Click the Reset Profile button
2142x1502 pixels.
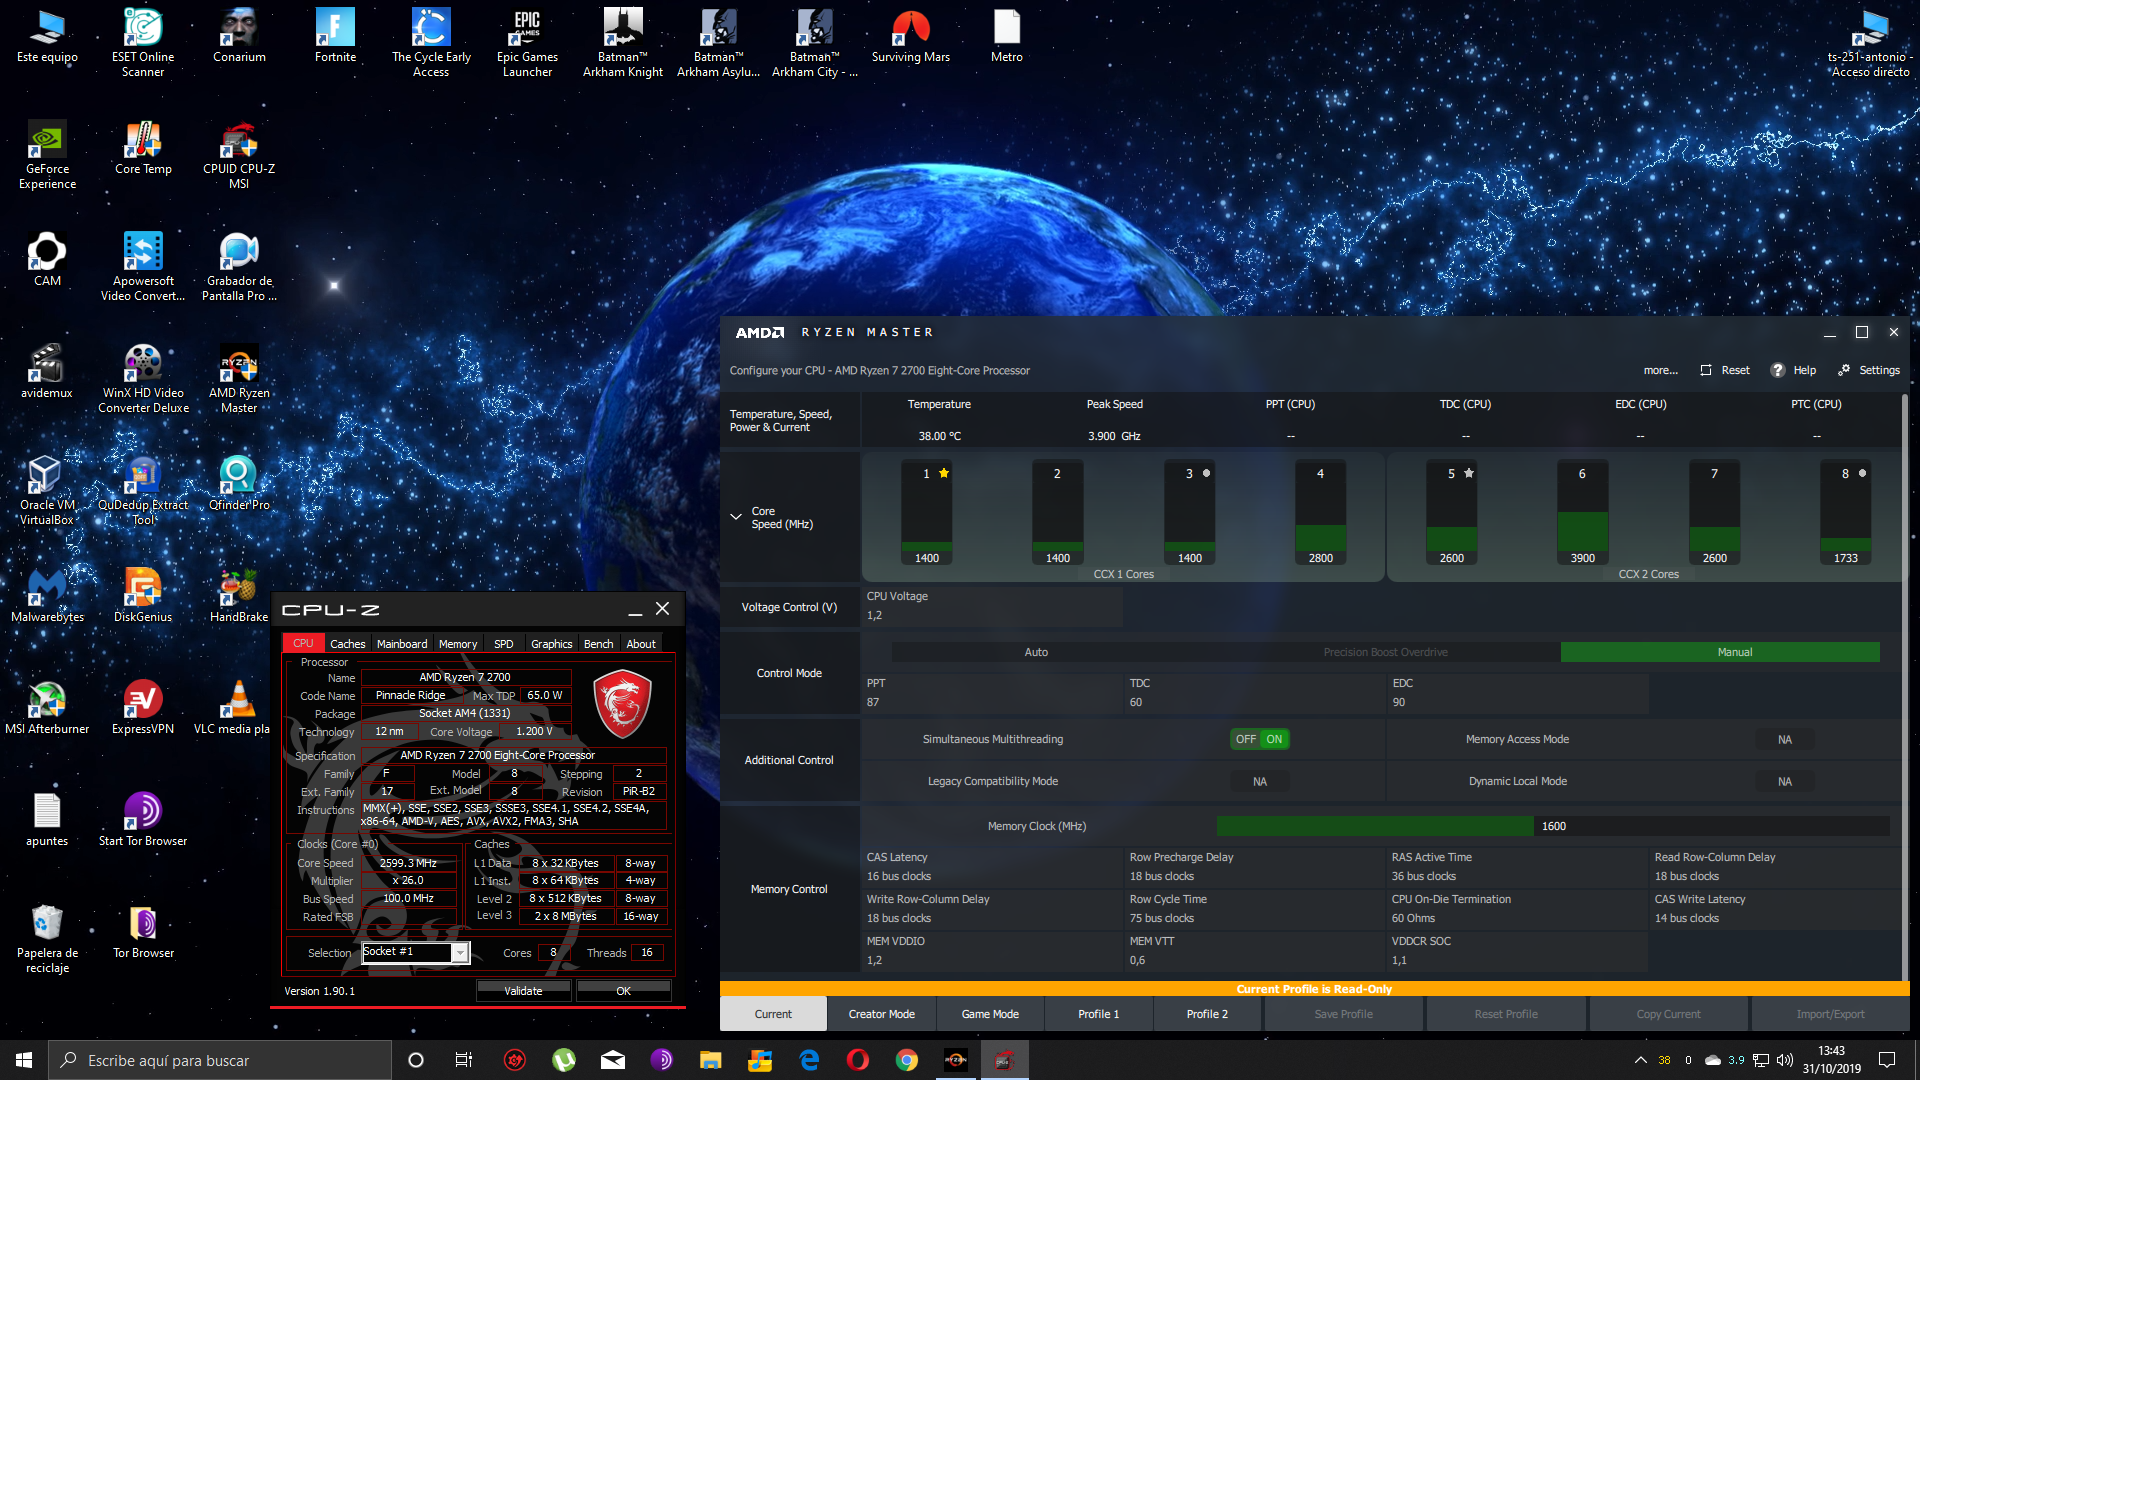tap(1505, 1014)
